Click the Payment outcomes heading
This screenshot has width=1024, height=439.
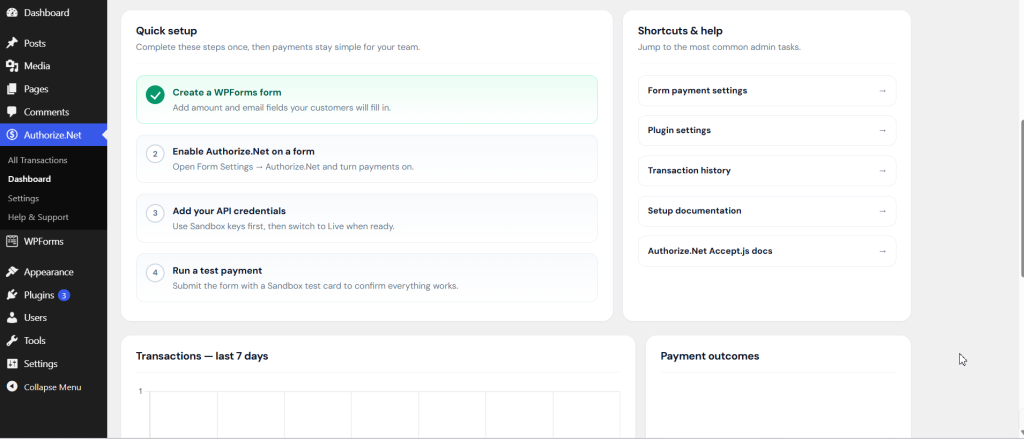[x=710, y=356]
